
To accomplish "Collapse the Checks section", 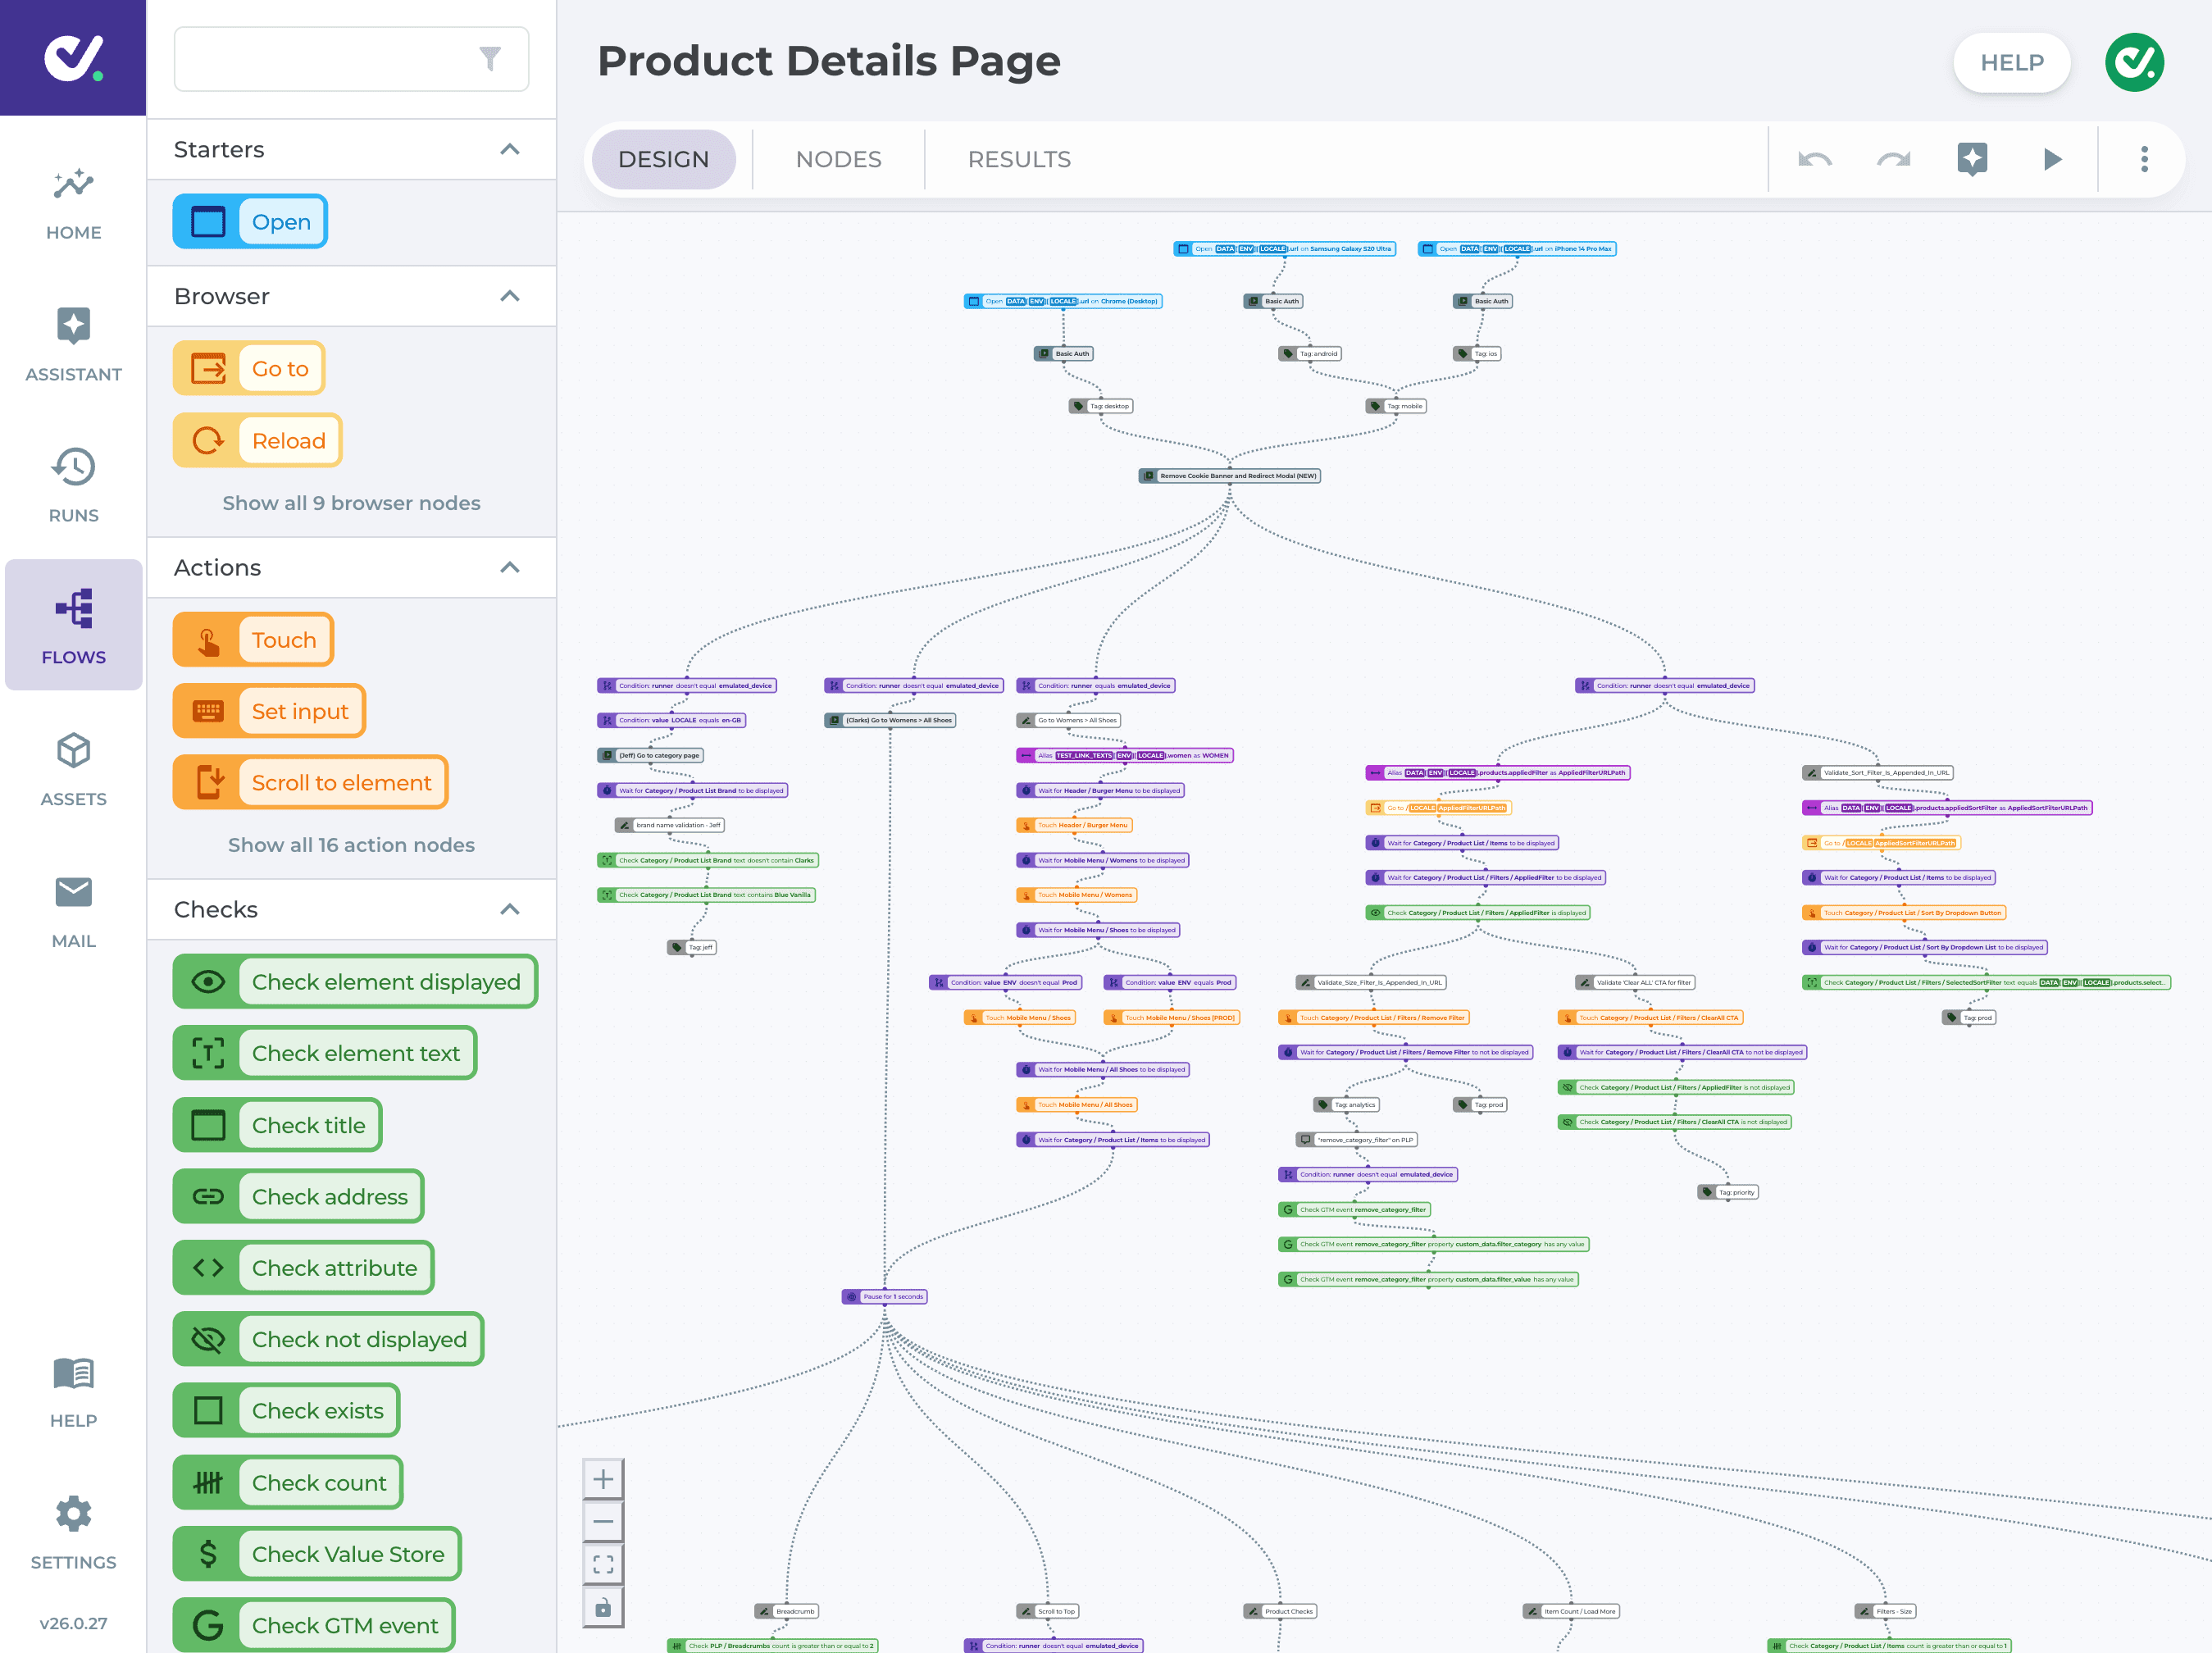I will (510, 909).
